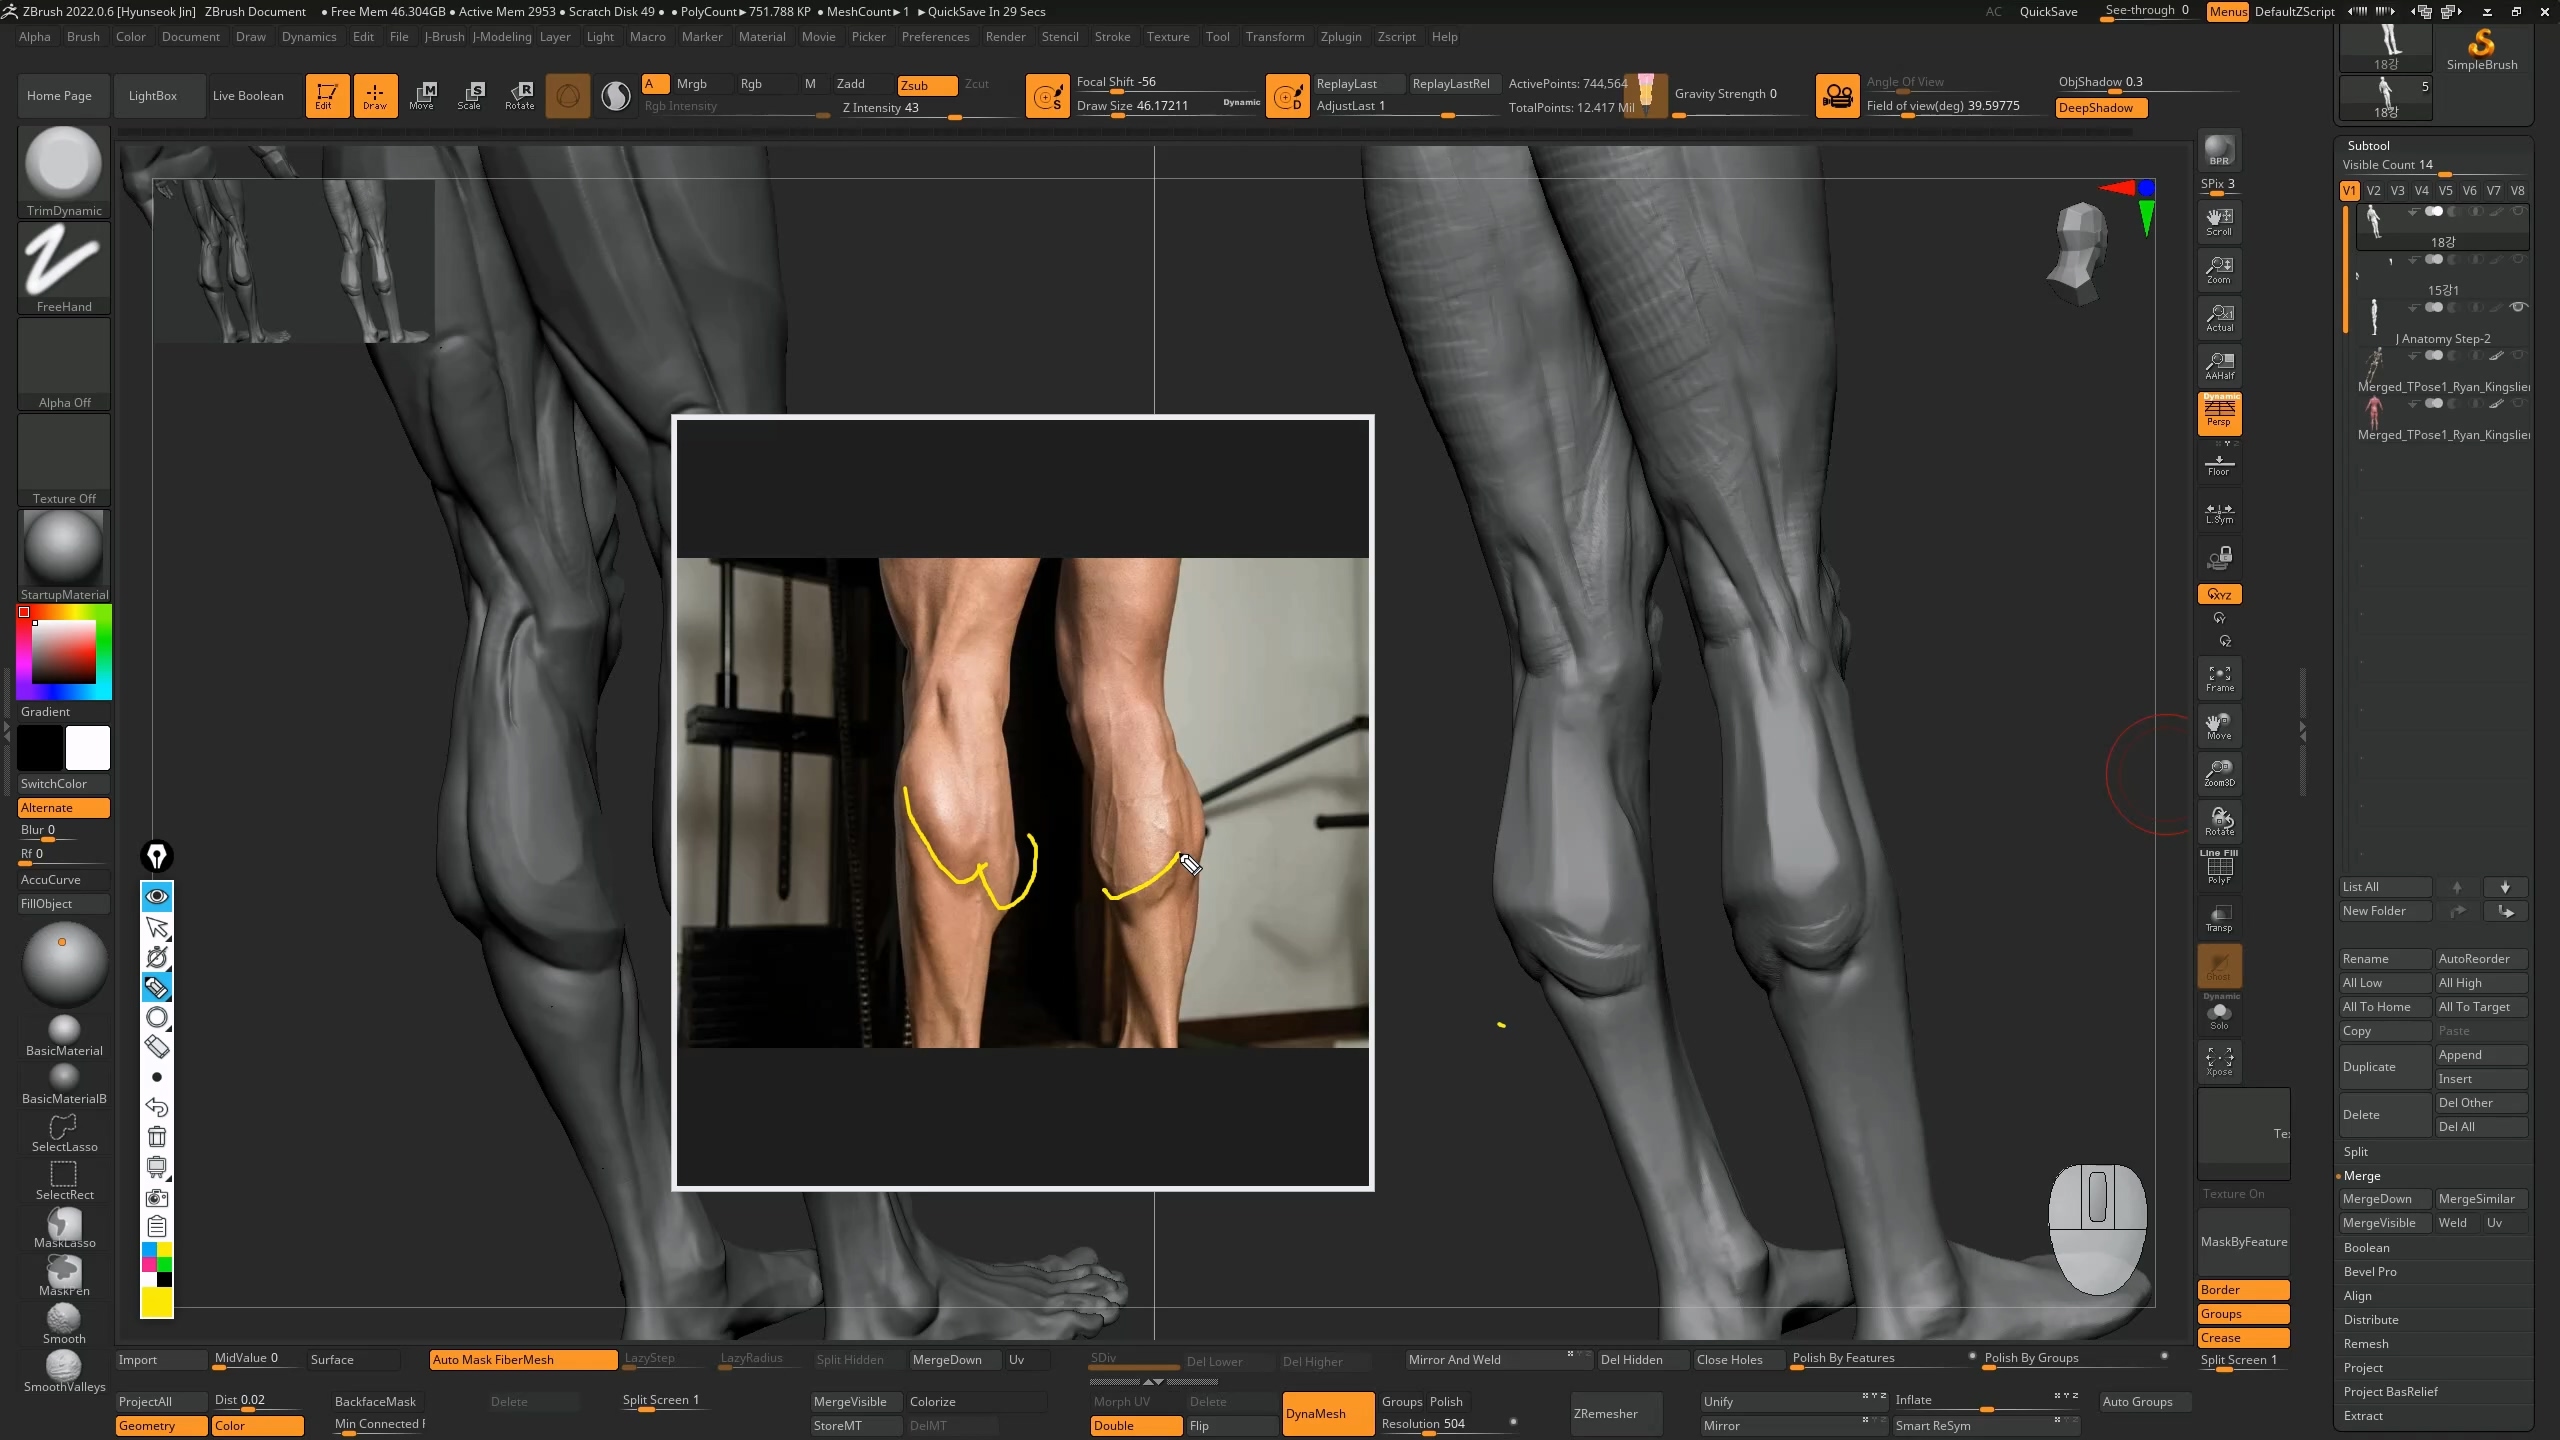Open the Xpose view icon

[x=2219, y=1061]
